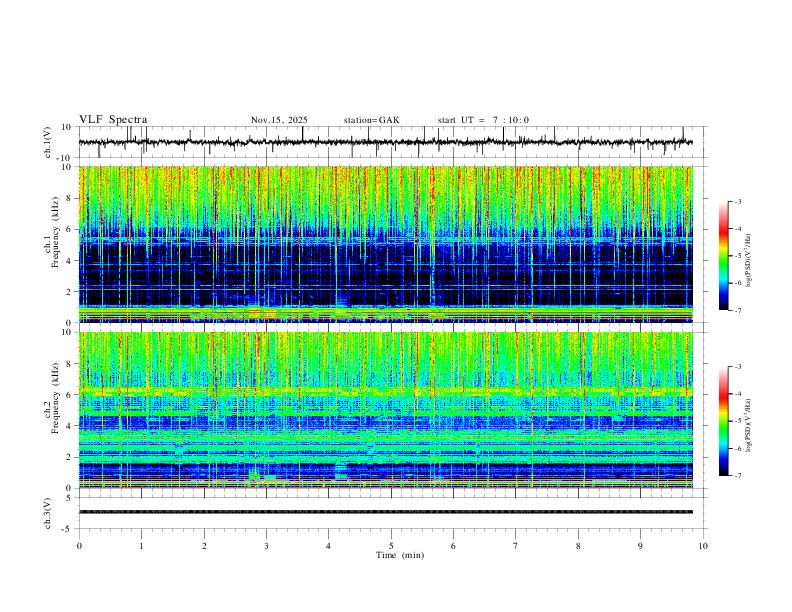Click the ch.1 voltage waveform trace
Viewport: 792px width, 612px height.
coord(385,142)
